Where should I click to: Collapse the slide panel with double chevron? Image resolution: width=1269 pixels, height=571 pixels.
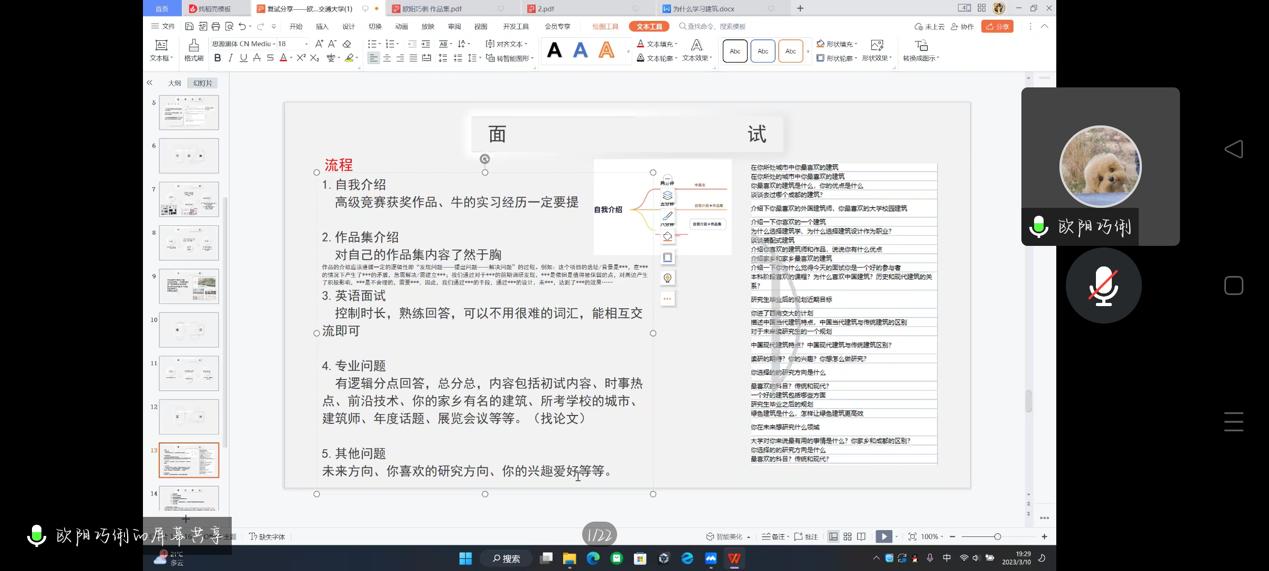coord(149,83)
